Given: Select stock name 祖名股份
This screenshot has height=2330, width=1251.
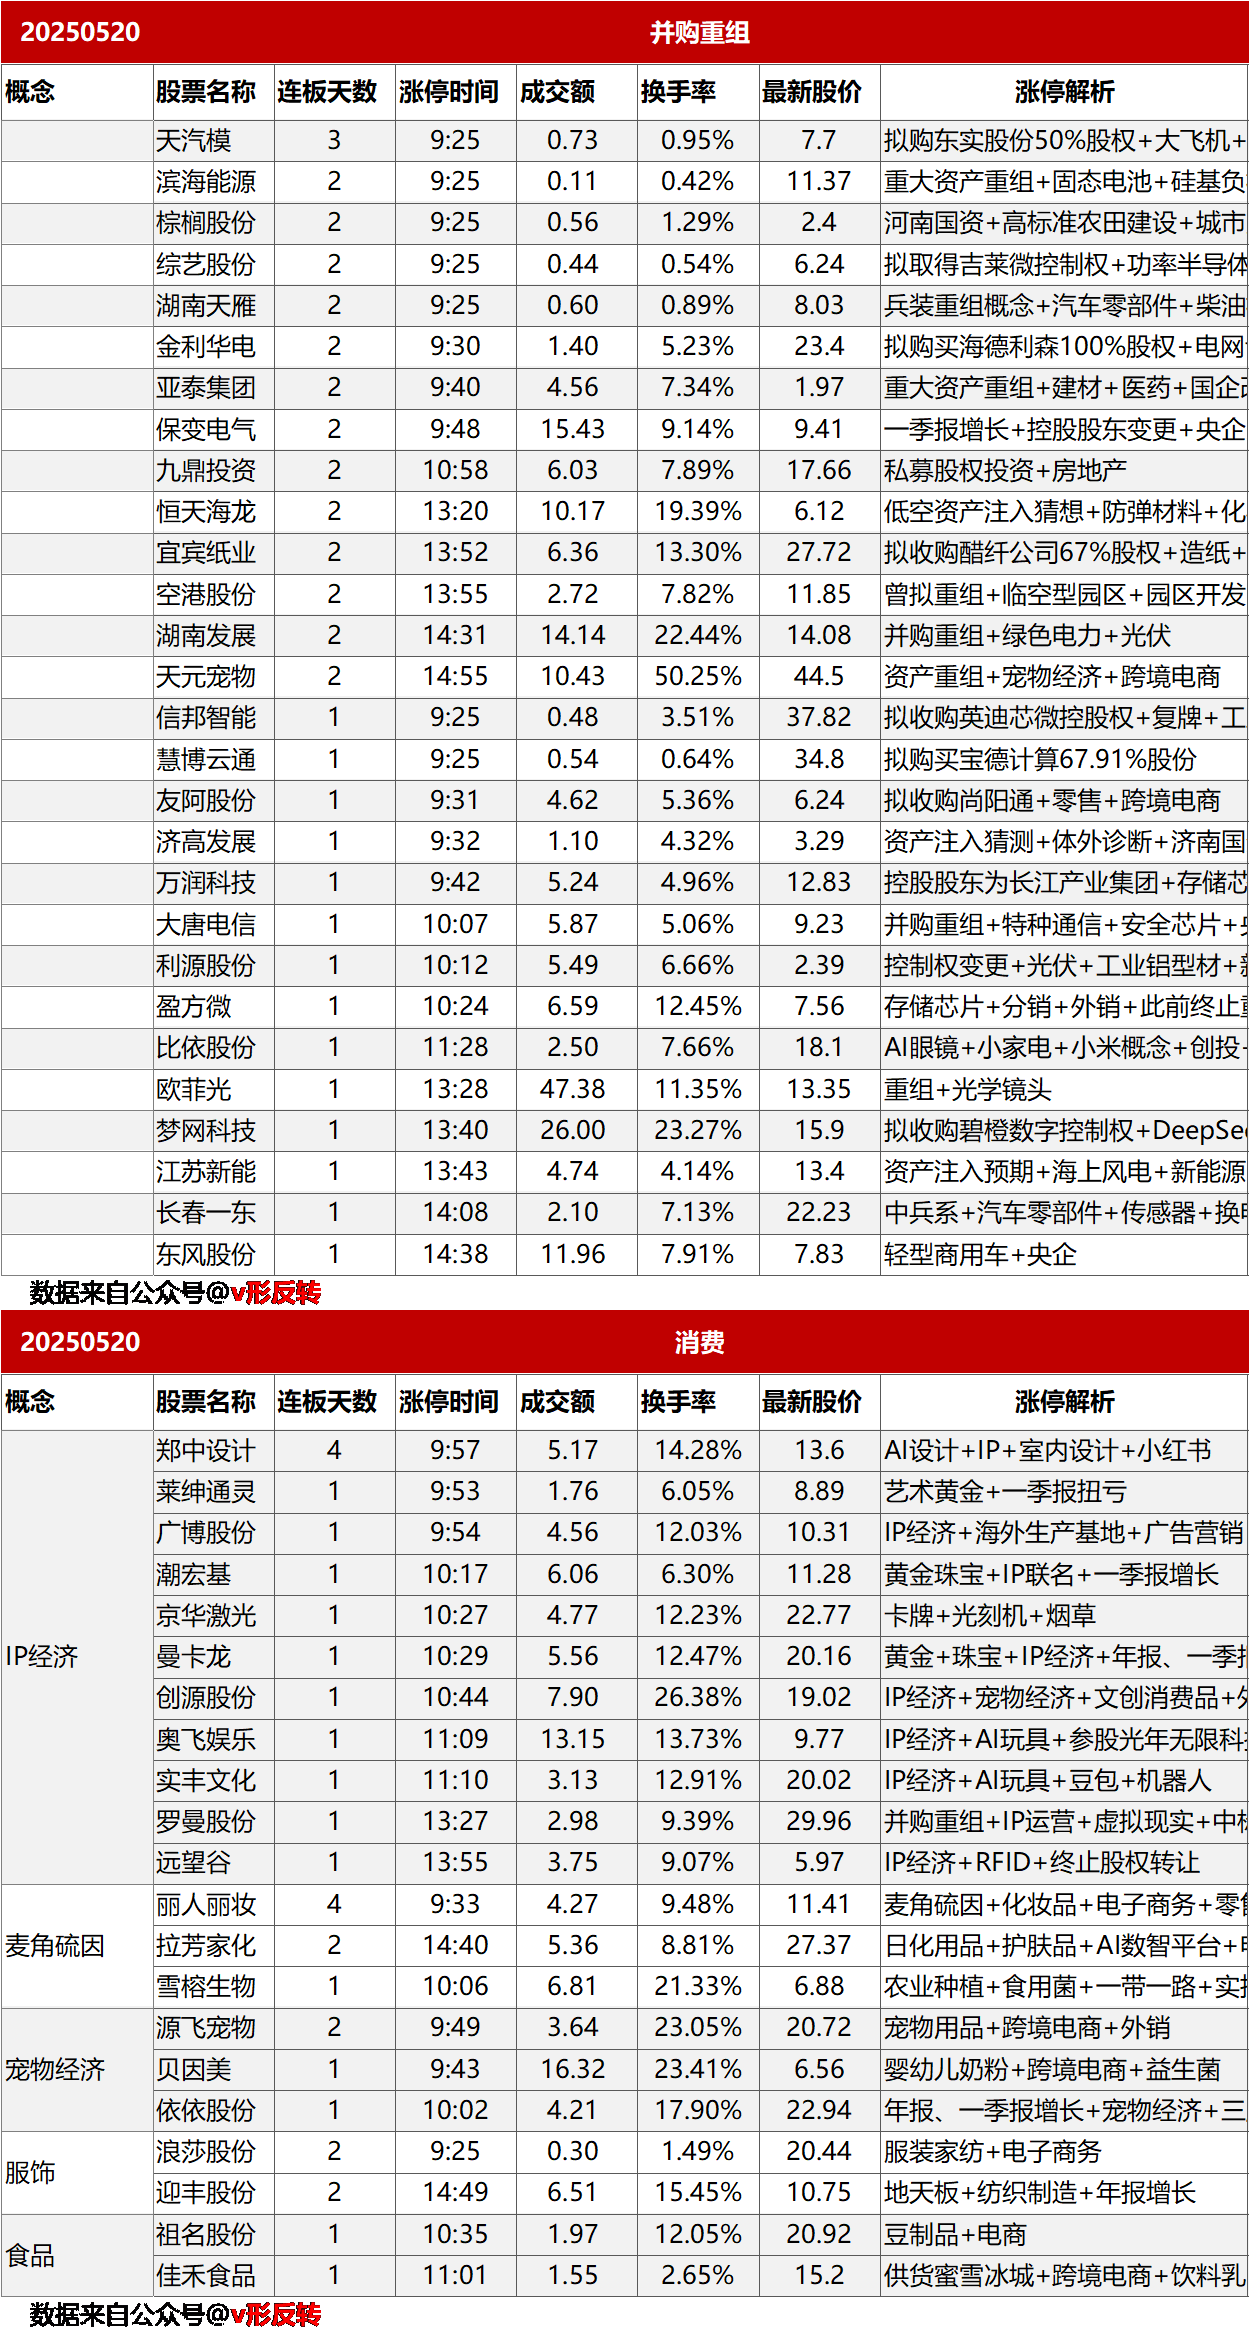Looking at the screenshot, I should [206, 2234].
